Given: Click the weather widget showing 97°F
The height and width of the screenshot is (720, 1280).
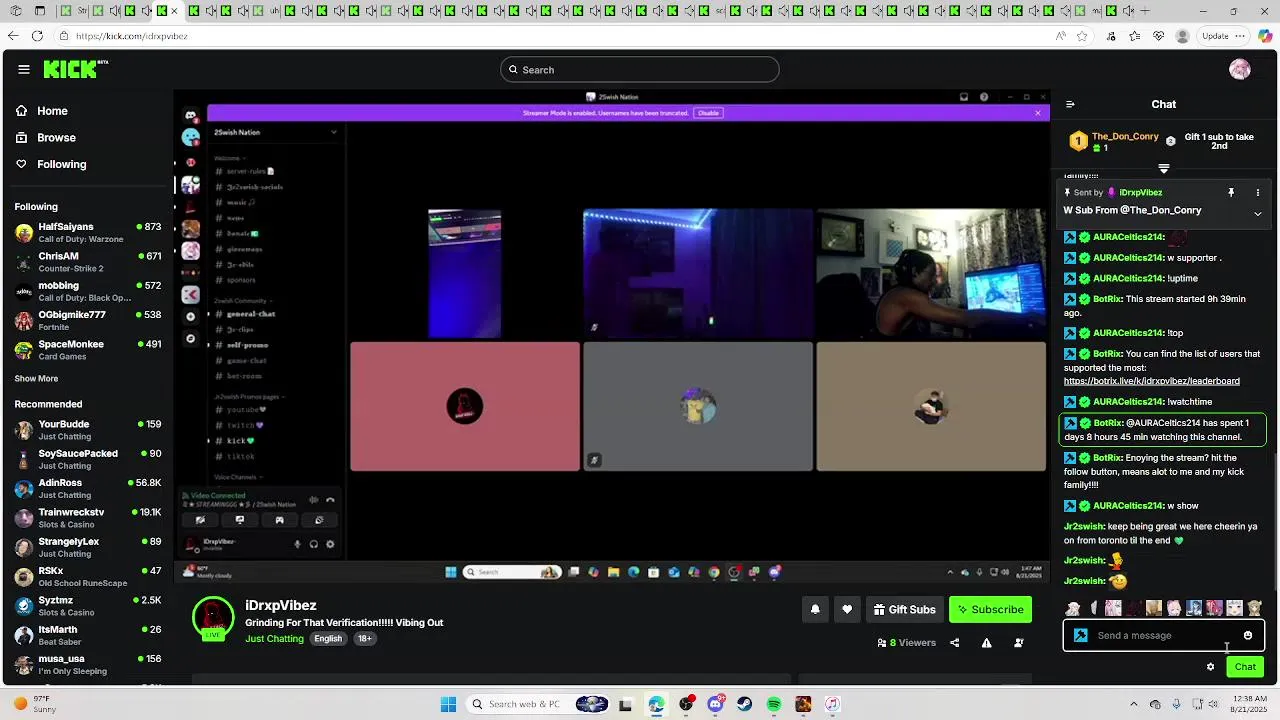Looking at the screenshot, I should click(x=36, y=704).
